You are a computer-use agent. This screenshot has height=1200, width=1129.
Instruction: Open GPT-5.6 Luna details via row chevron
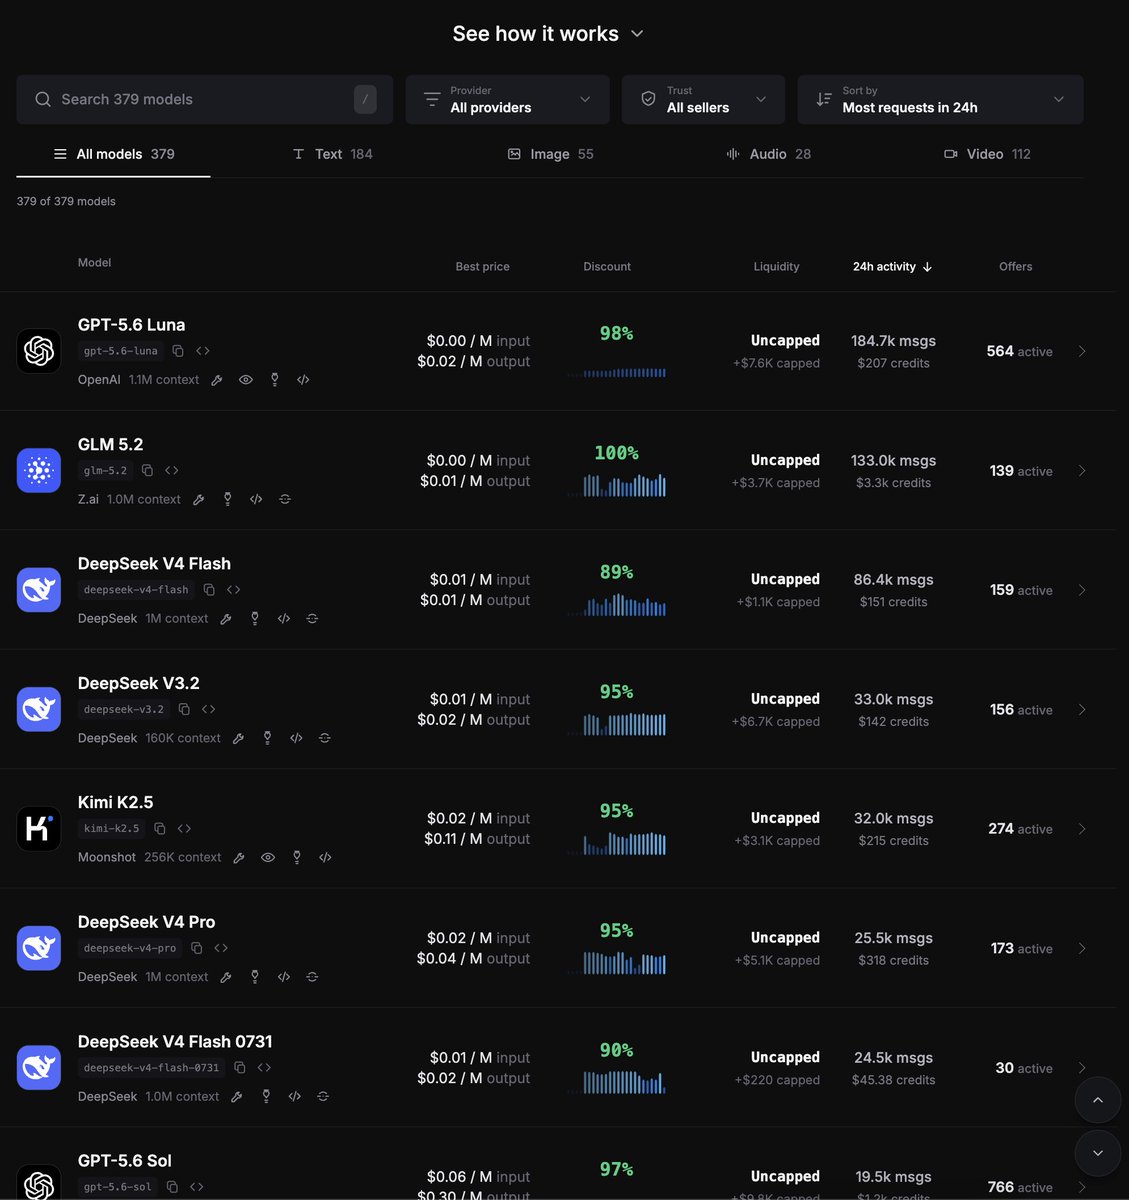pos(1082,351)
